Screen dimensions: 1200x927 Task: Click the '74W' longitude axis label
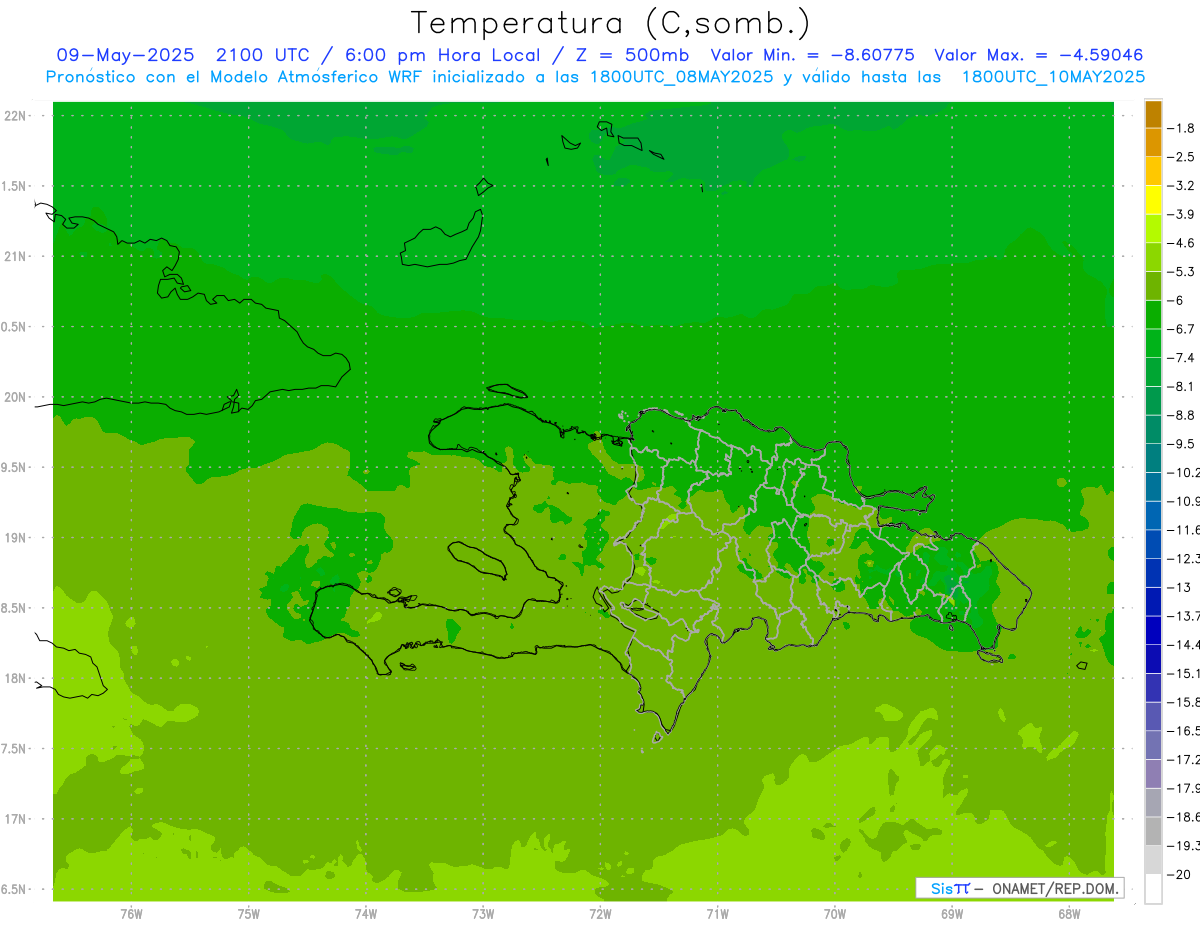(366, 913)
